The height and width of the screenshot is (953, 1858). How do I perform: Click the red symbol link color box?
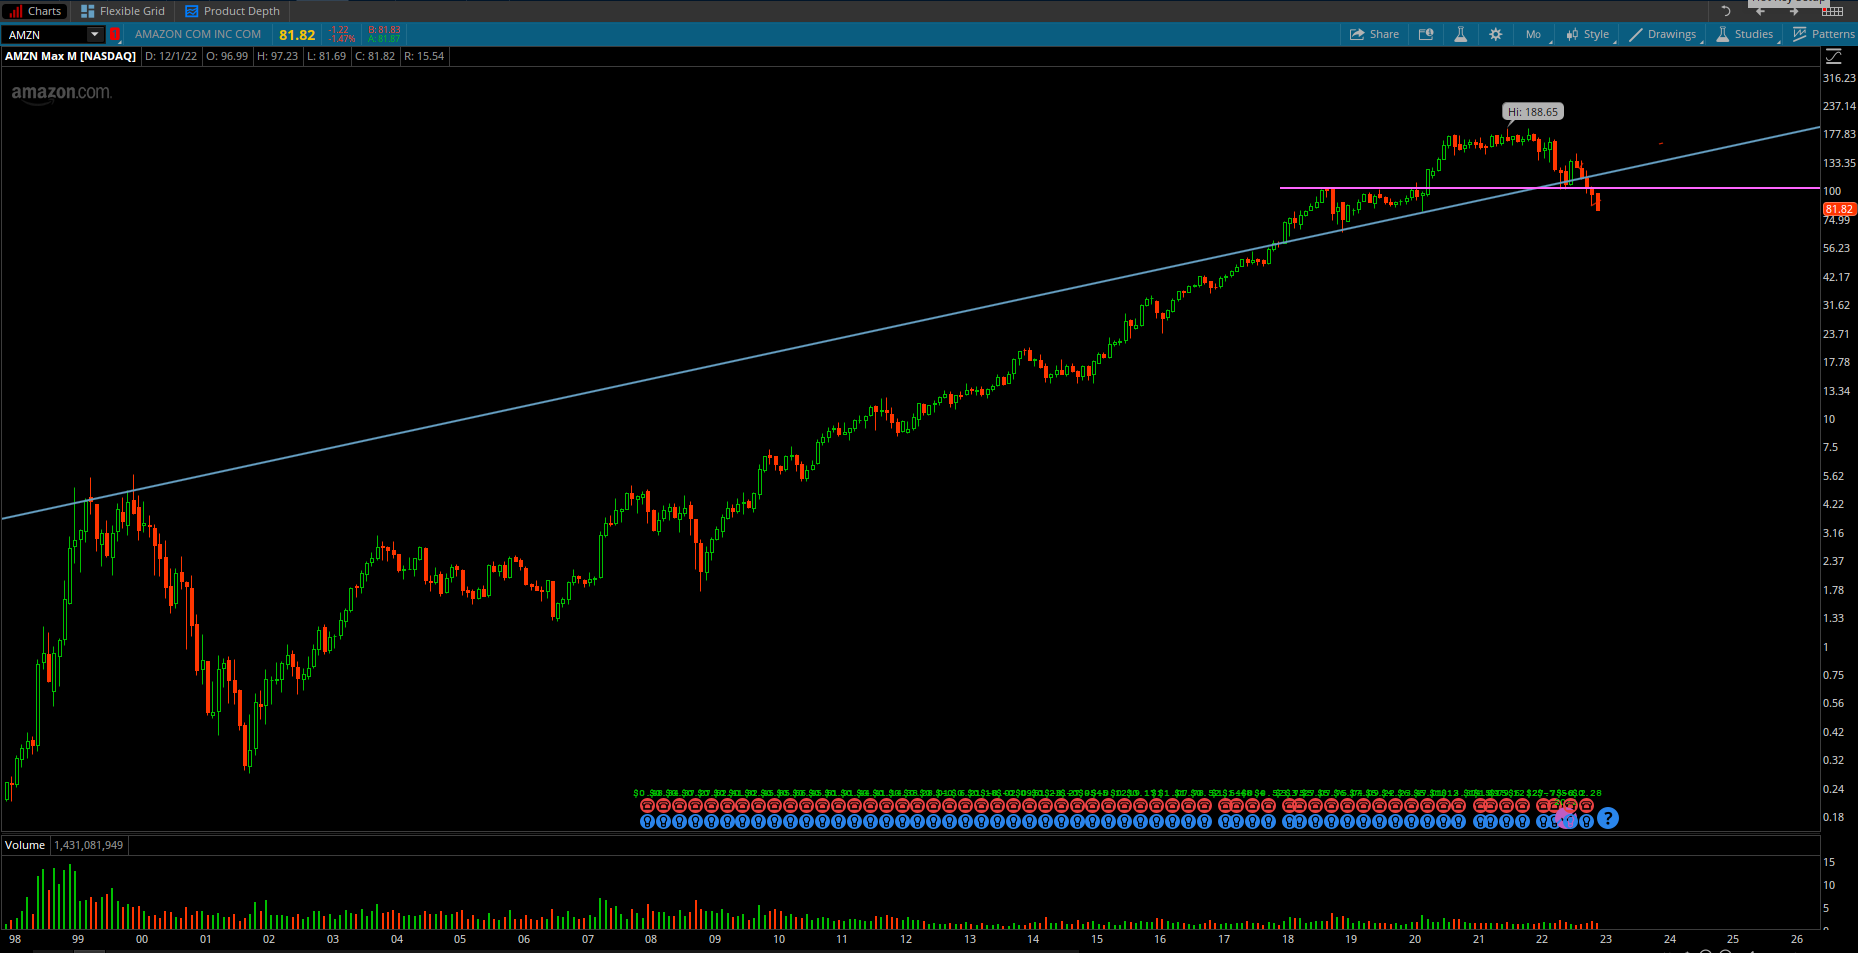tap(115, 34)
